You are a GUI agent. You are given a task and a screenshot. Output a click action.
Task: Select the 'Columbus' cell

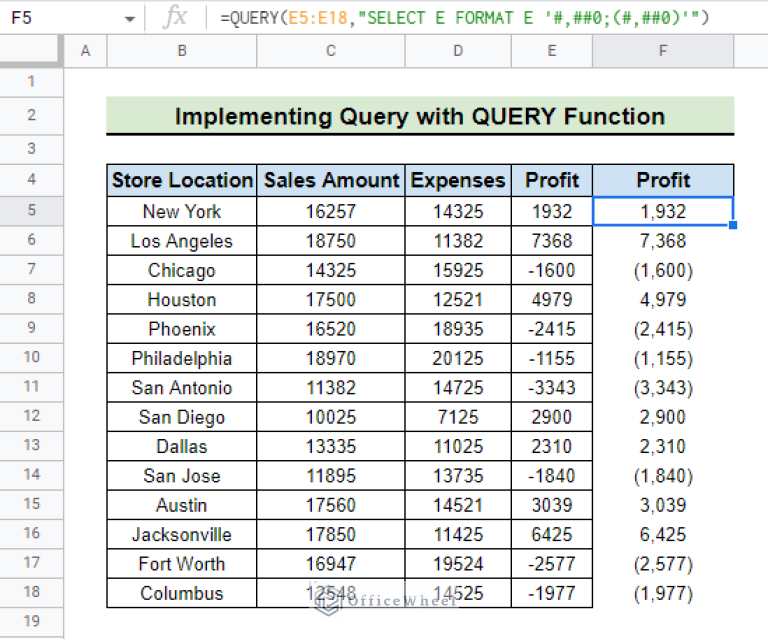click(182, 593)
